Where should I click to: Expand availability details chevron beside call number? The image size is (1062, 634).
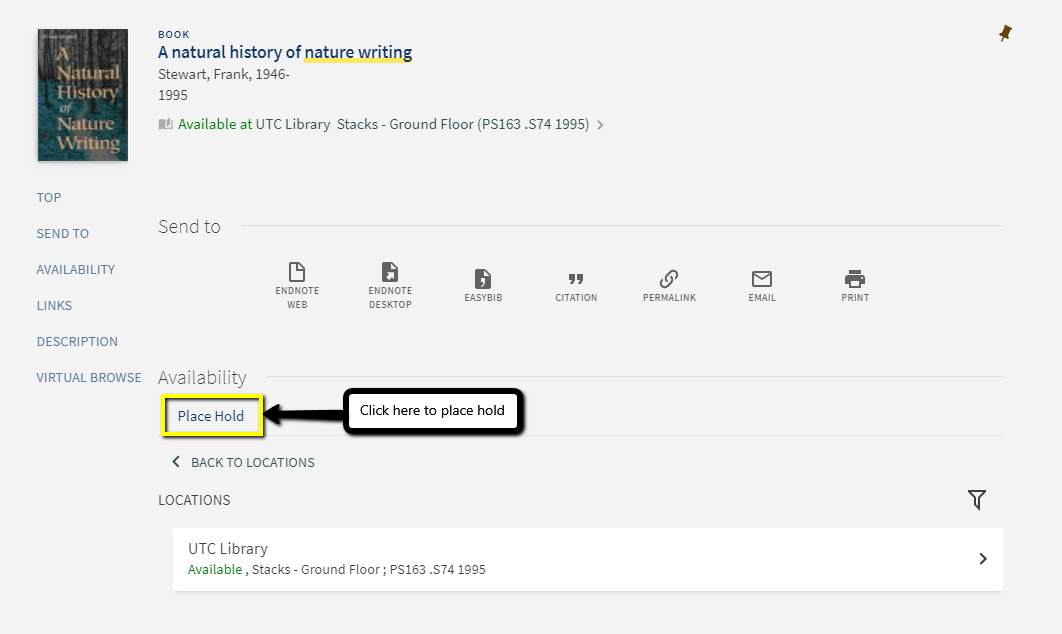[600, 125]
